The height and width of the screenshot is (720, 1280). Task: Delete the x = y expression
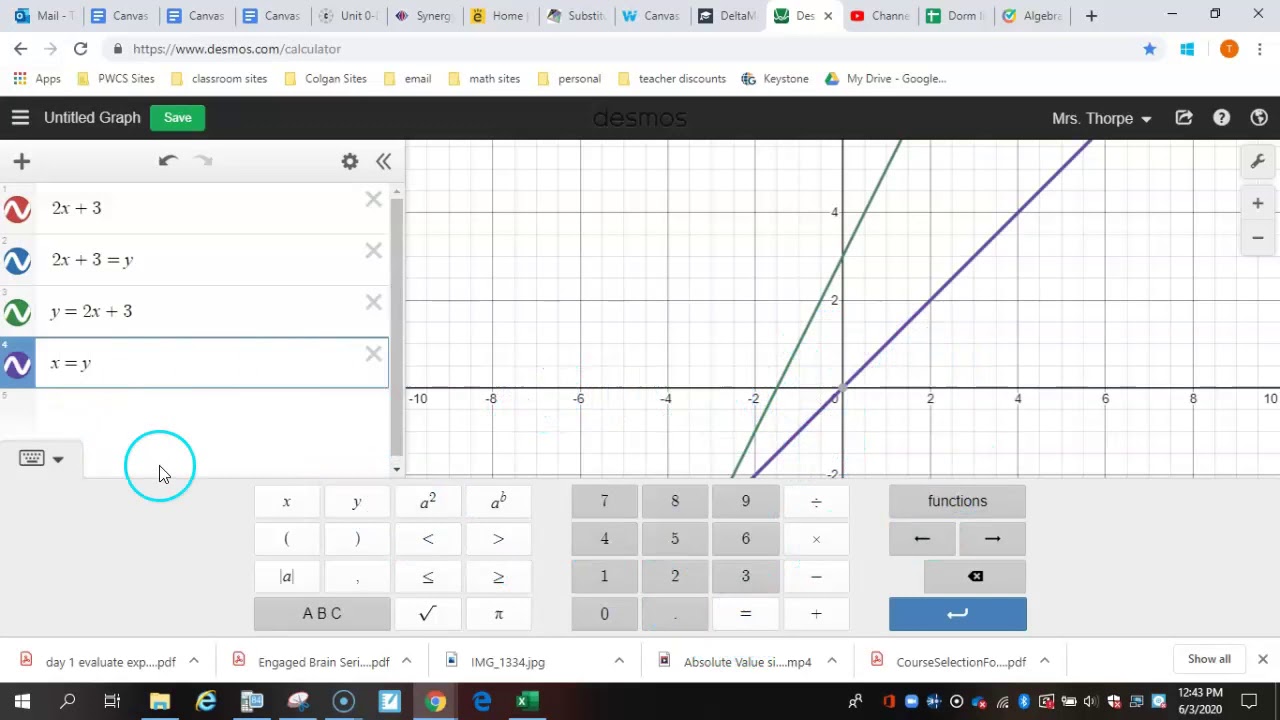pos(374,354)
